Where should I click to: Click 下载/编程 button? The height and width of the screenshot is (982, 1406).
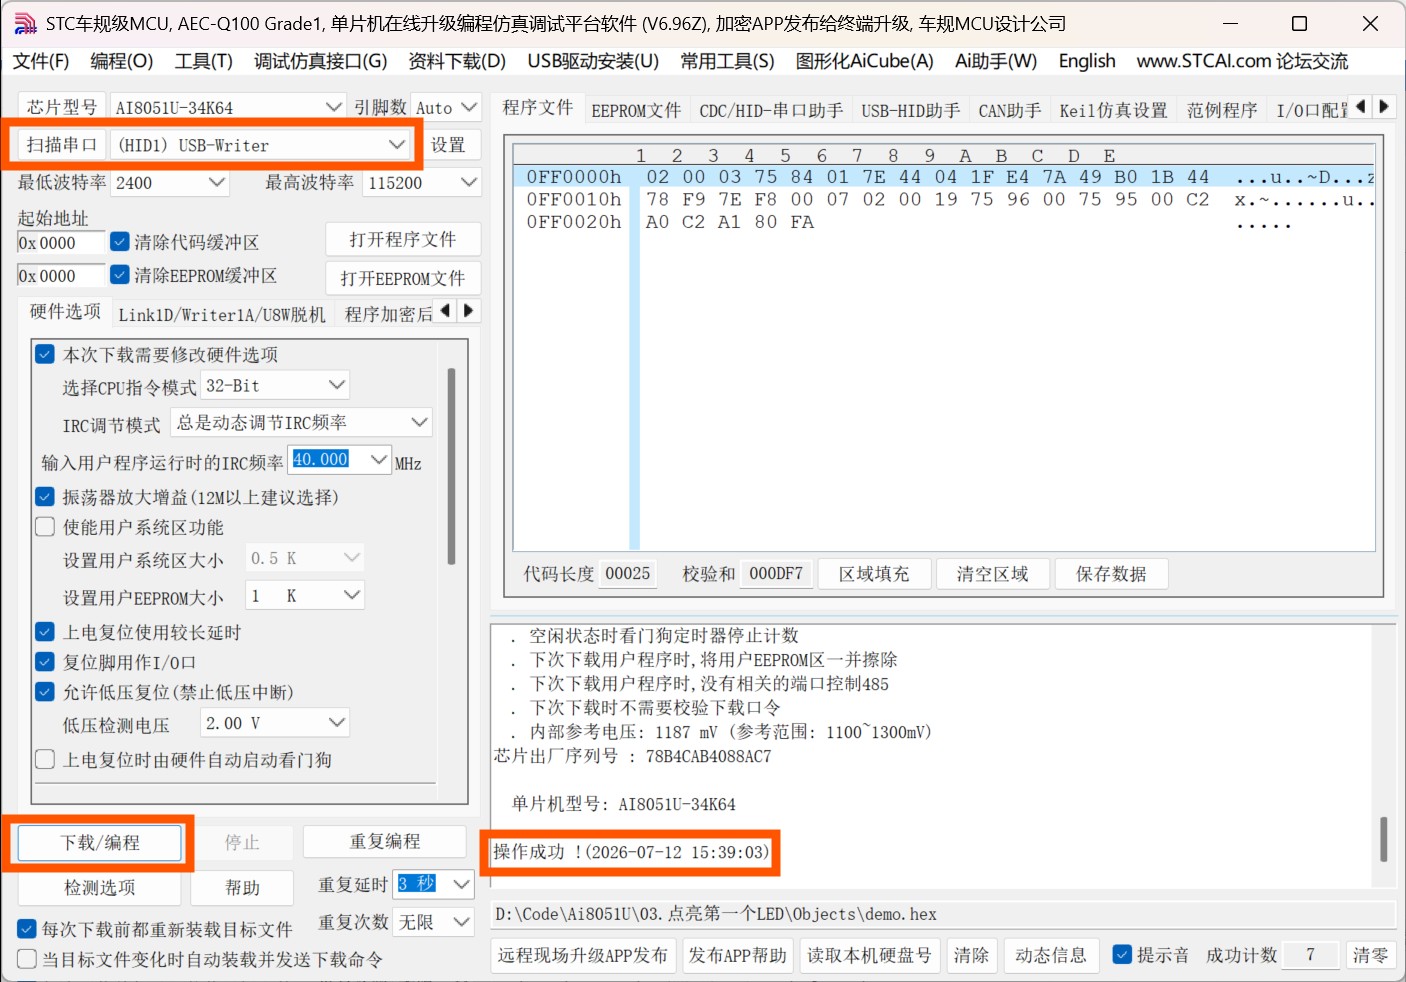[100, 843]
